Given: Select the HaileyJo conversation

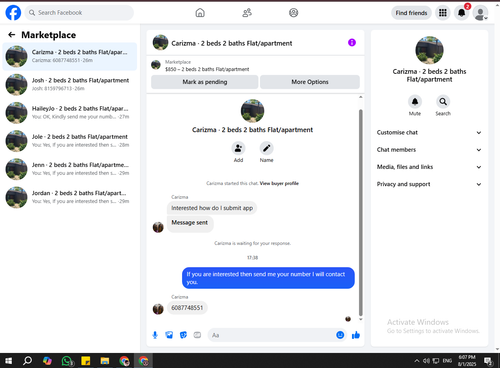Looking at the screenshot, I should (70, 113).
